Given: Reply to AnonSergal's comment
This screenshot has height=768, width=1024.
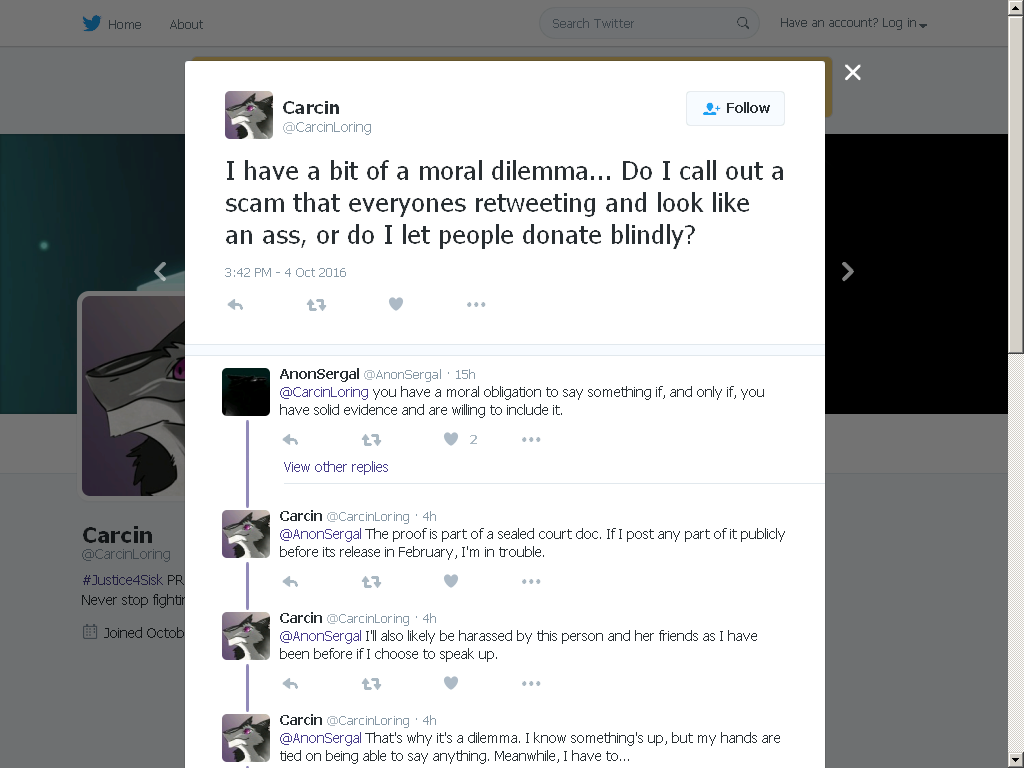Looking at the screenshot, I should pyautogui.click(x=291, y=440).
